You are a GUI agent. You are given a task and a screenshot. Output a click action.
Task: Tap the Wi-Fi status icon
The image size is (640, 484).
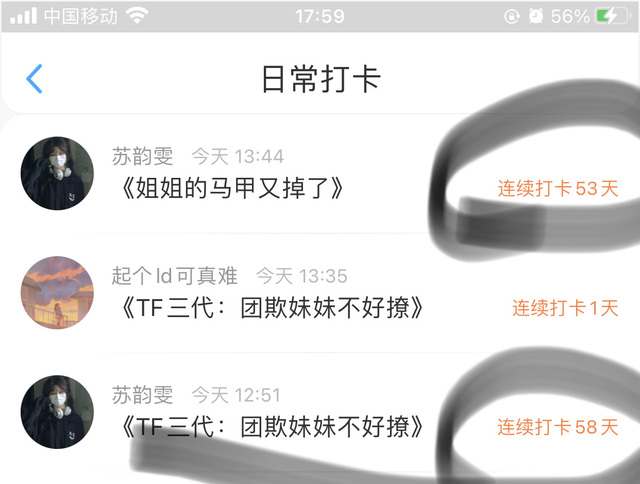(137, 16)
